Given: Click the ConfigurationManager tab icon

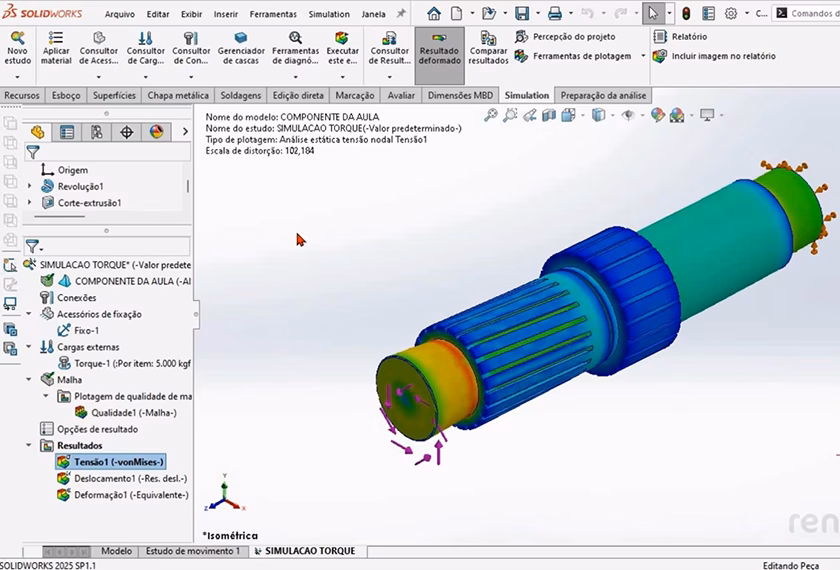Looking at the screenshot, I should click(96, 132).
